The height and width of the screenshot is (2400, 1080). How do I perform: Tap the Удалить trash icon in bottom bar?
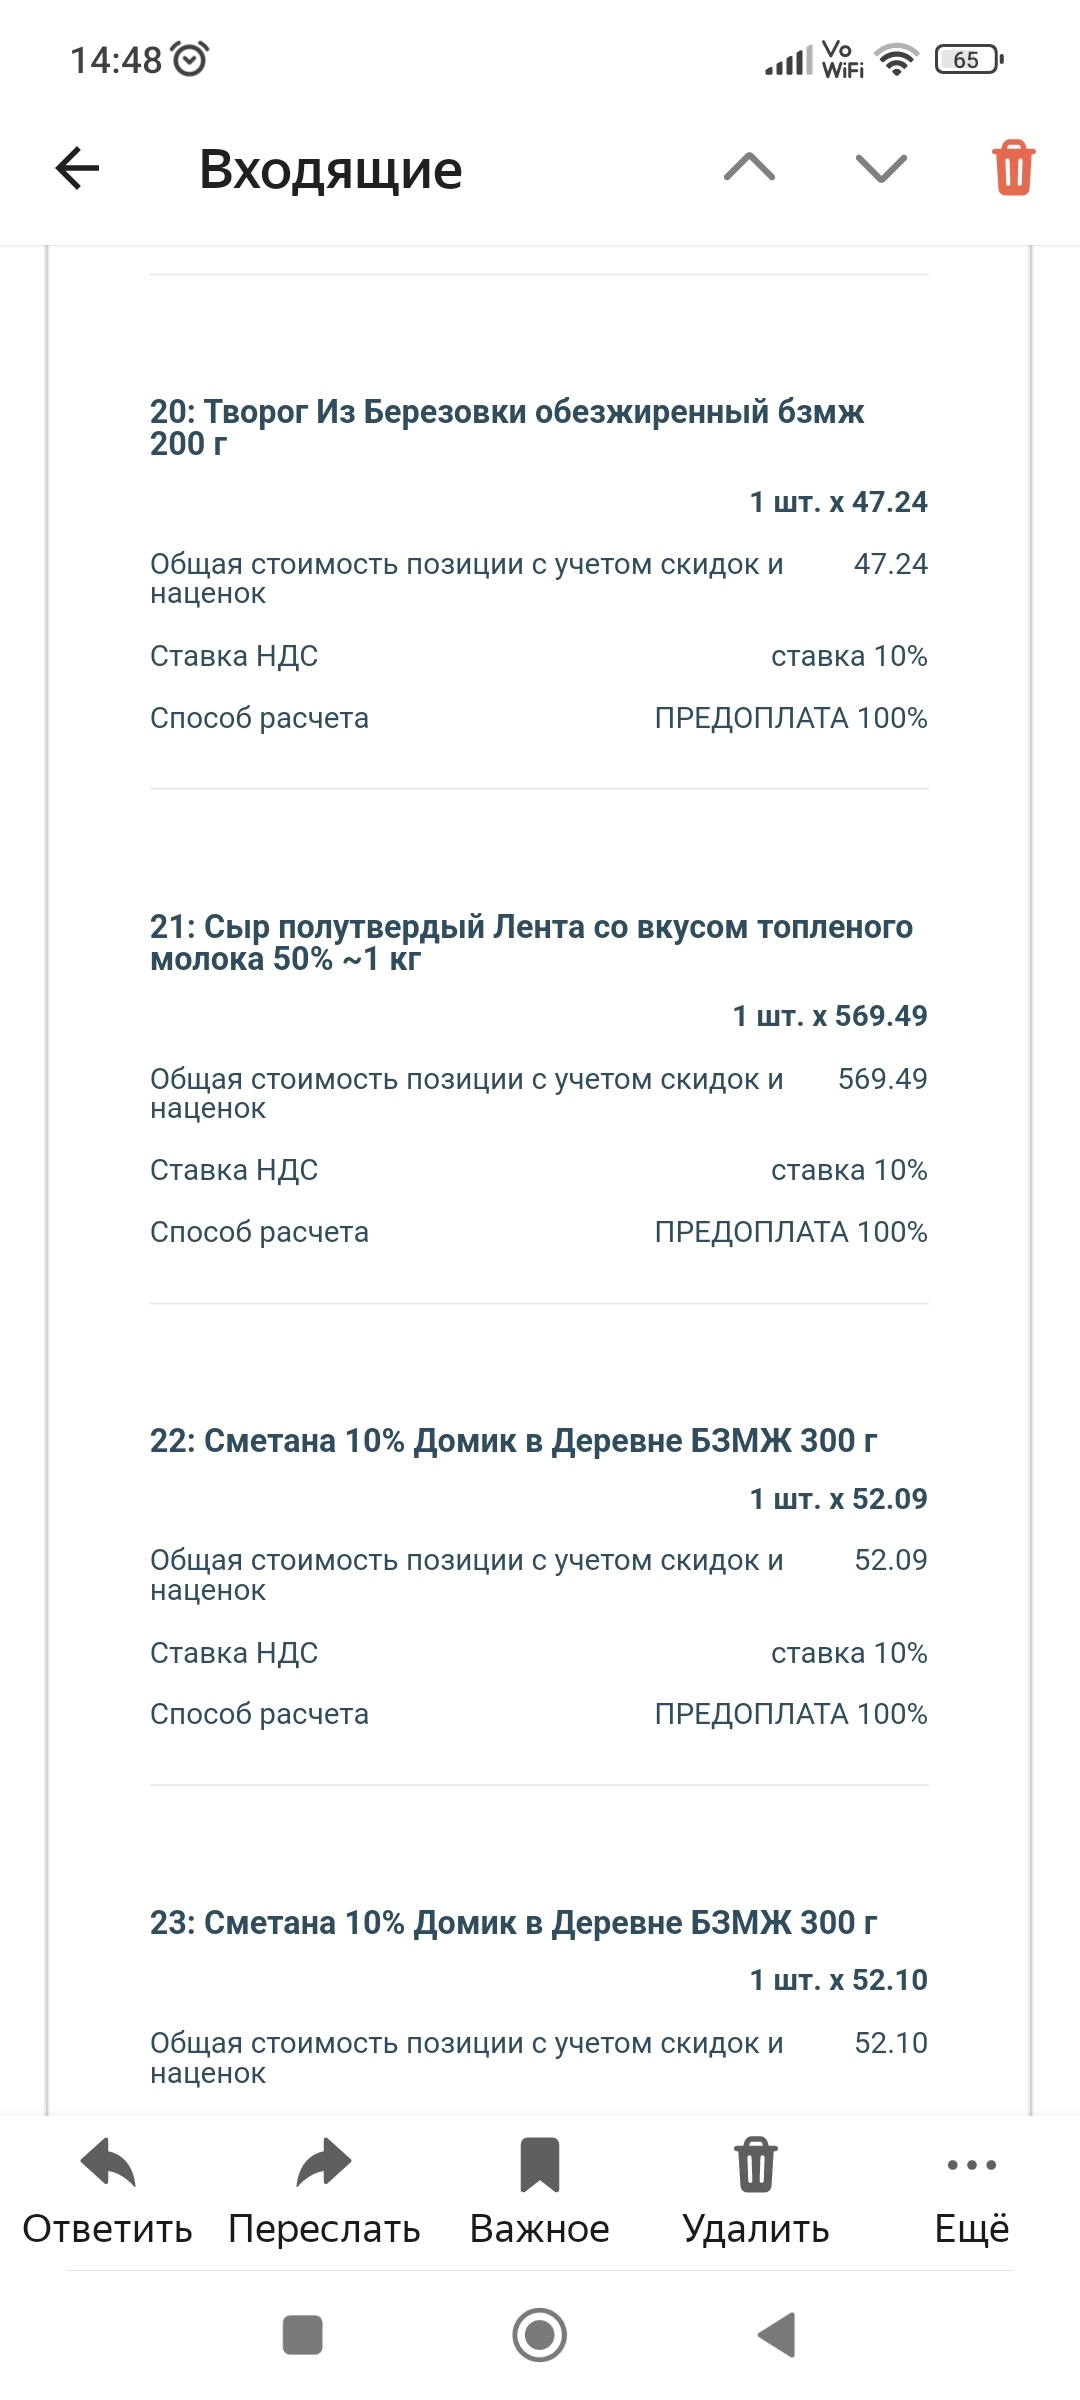click(756, 2164)
